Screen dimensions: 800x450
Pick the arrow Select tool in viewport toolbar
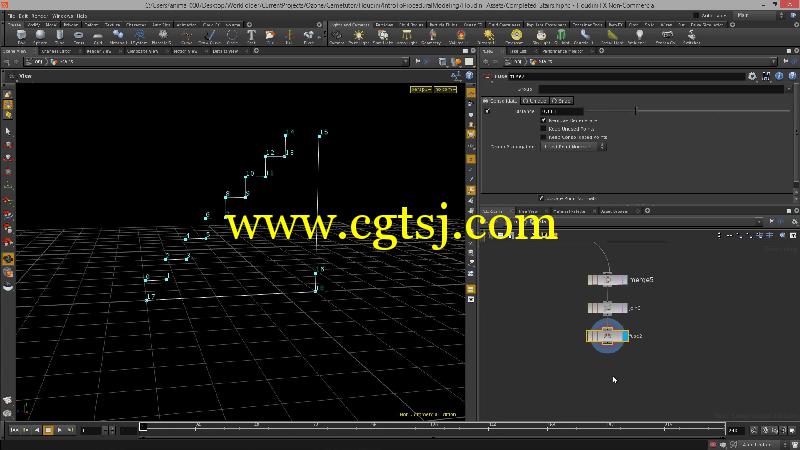[x=8, y=131]
